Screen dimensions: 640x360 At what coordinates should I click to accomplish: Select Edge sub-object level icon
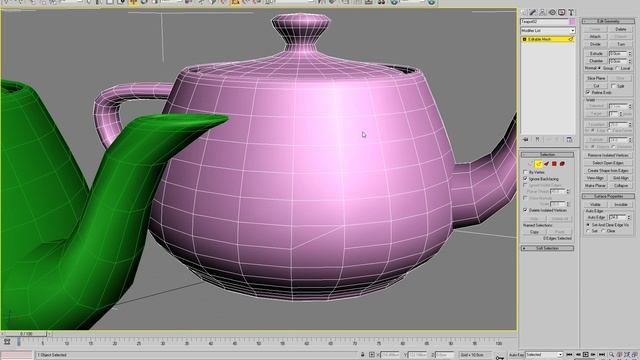[538, 164]
